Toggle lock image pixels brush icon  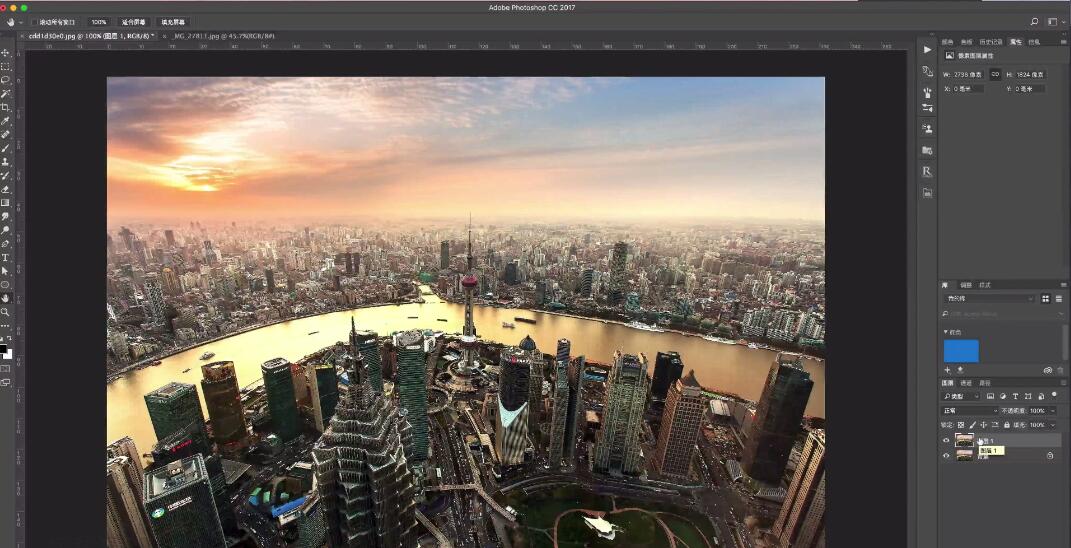(973, 425)
